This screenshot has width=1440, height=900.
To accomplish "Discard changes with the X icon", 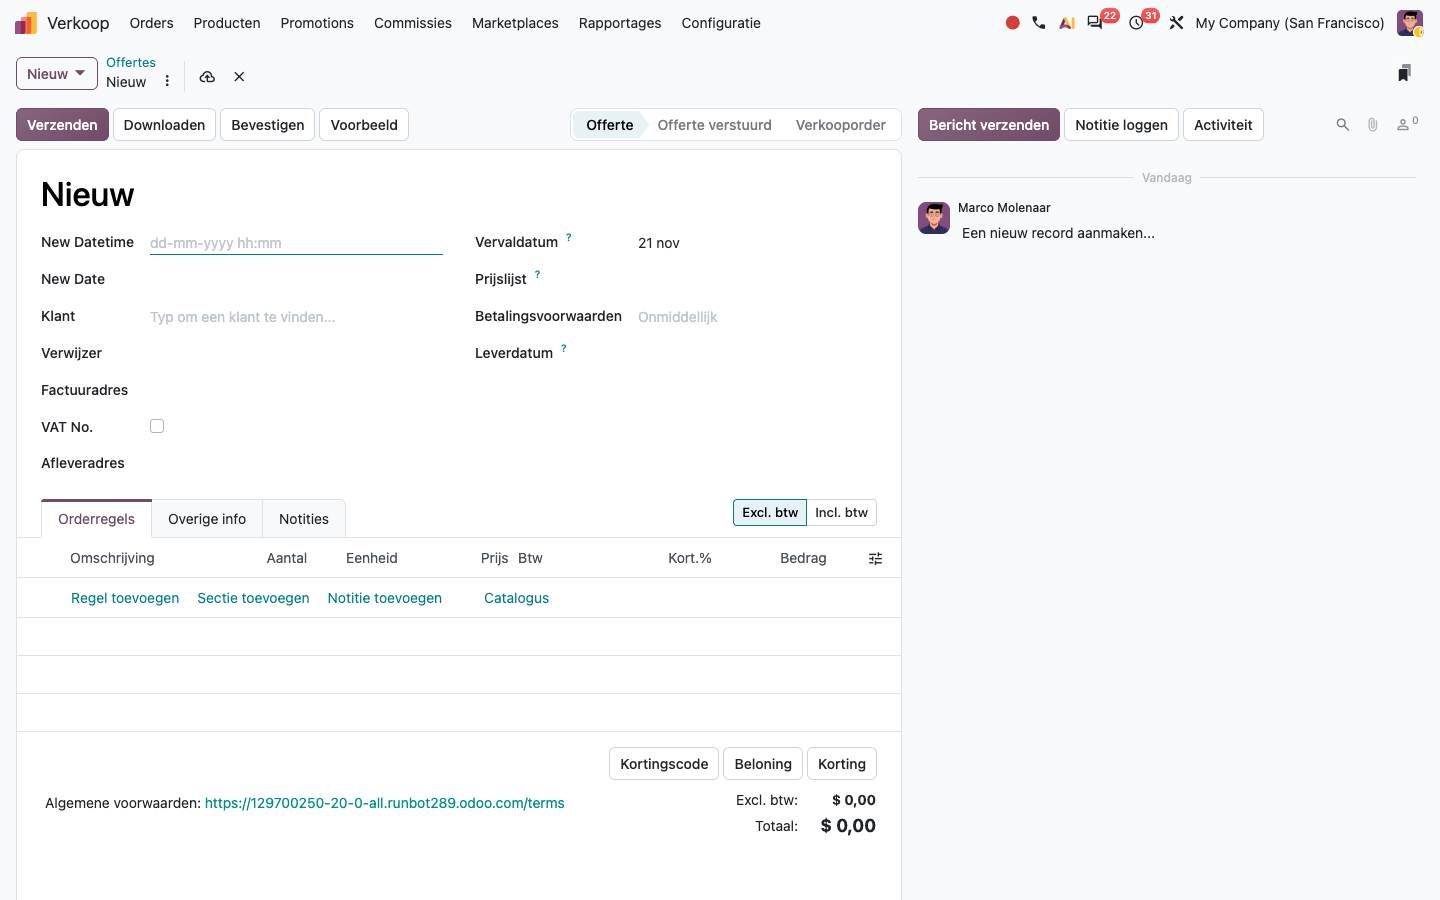I will [x=239, y=77].
